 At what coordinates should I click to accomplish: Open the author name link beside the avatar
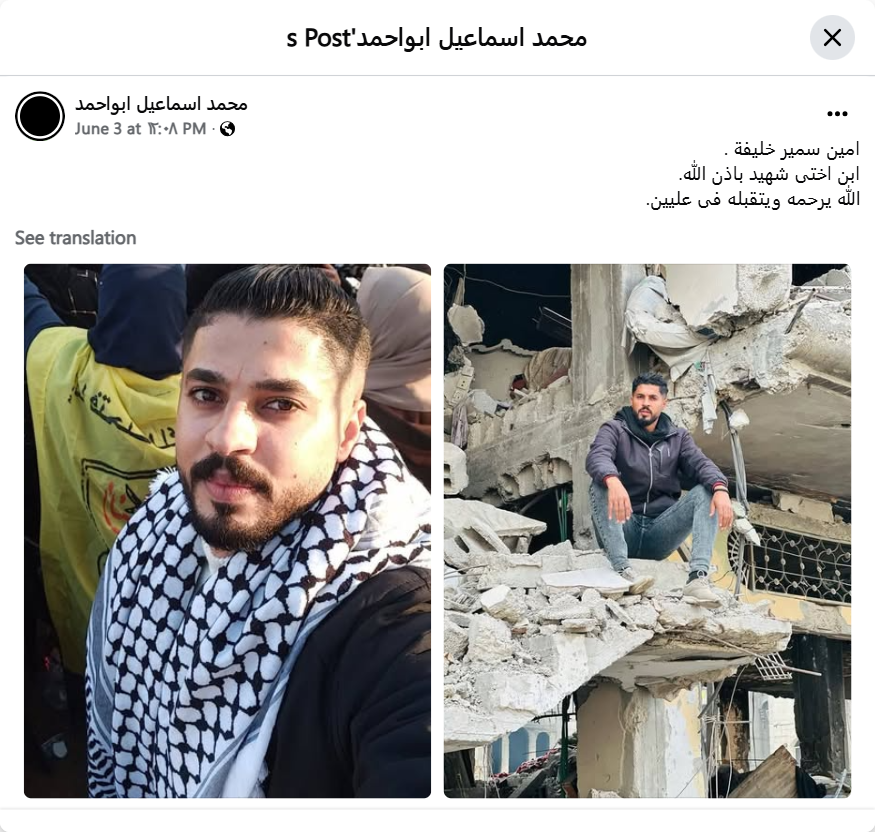click(x=161, y=104)
